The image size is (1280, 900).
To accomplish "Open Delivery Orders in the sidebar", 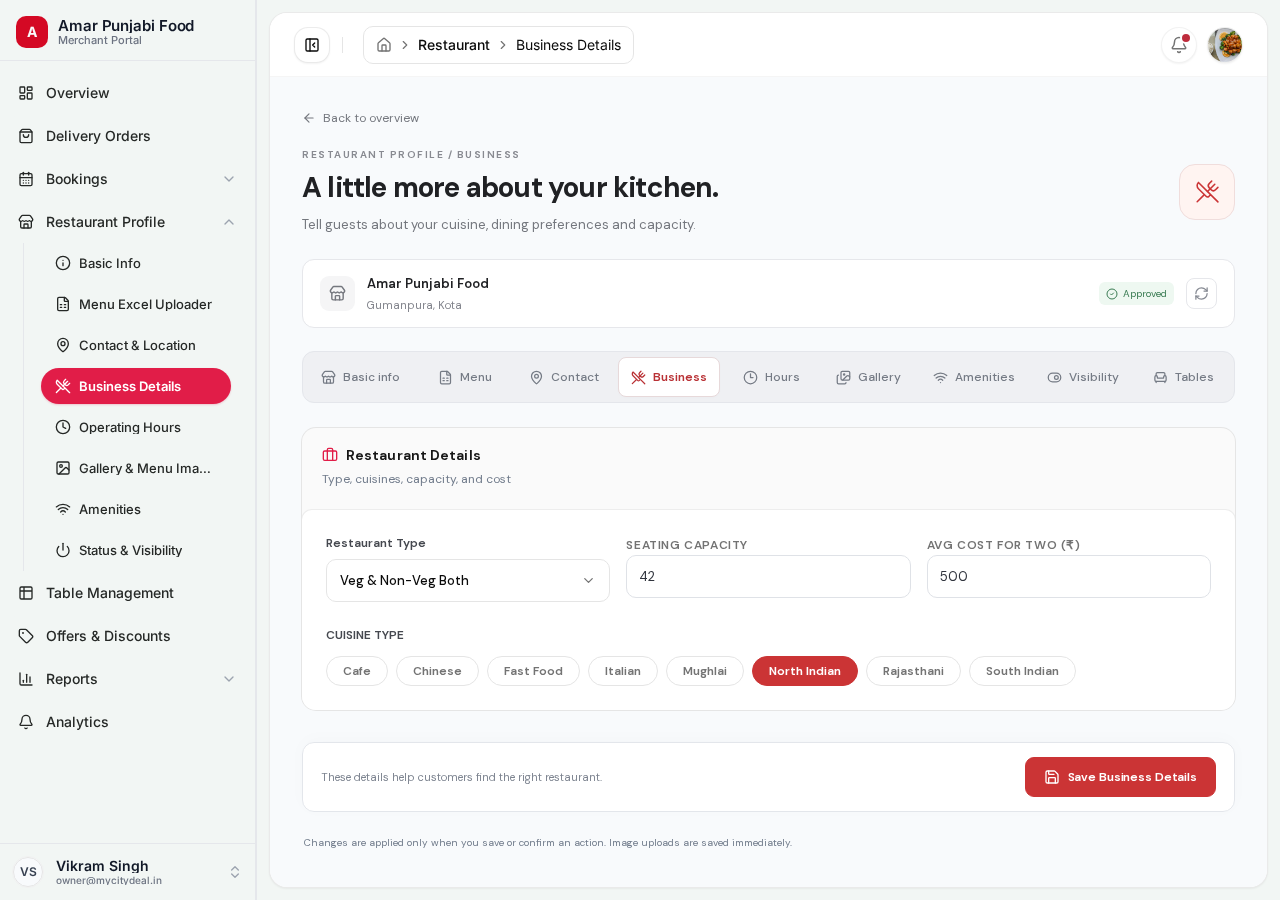I will click(128, 136).
